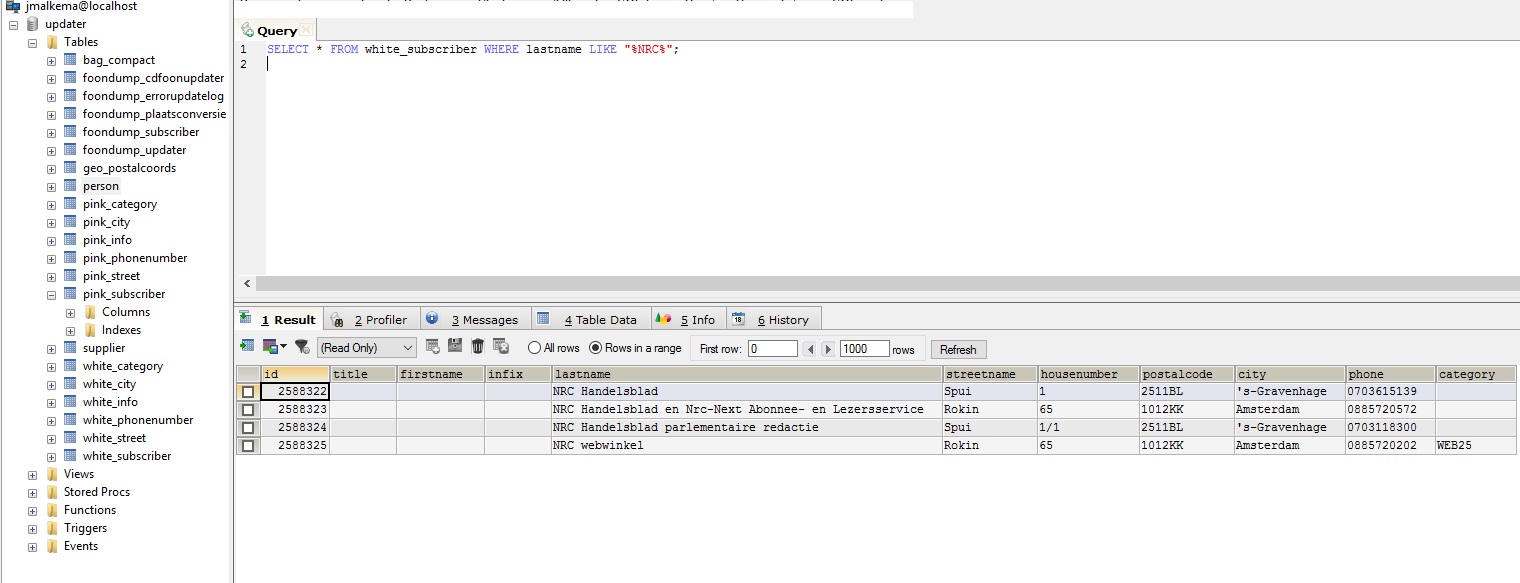Select the white_subscriber table icon

click(70, 456)
